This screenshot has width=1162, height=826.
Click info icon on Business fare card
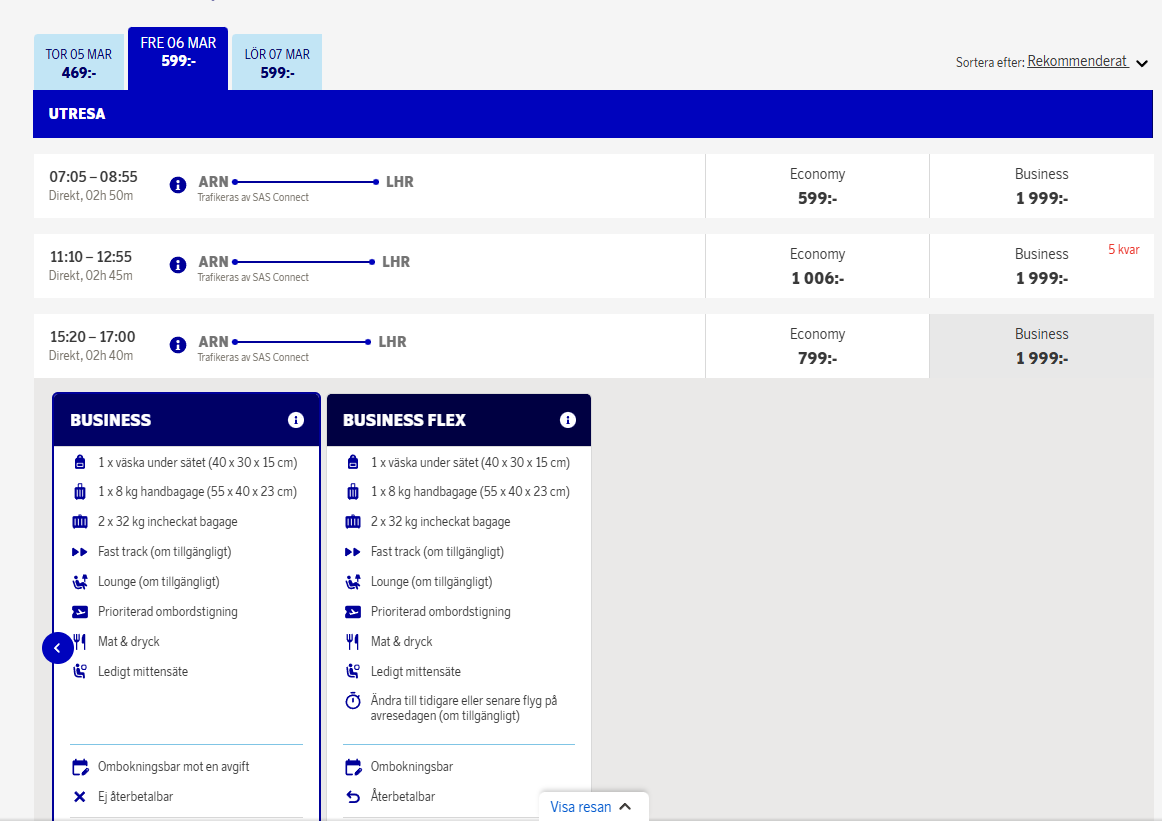(x=296, y=420)
